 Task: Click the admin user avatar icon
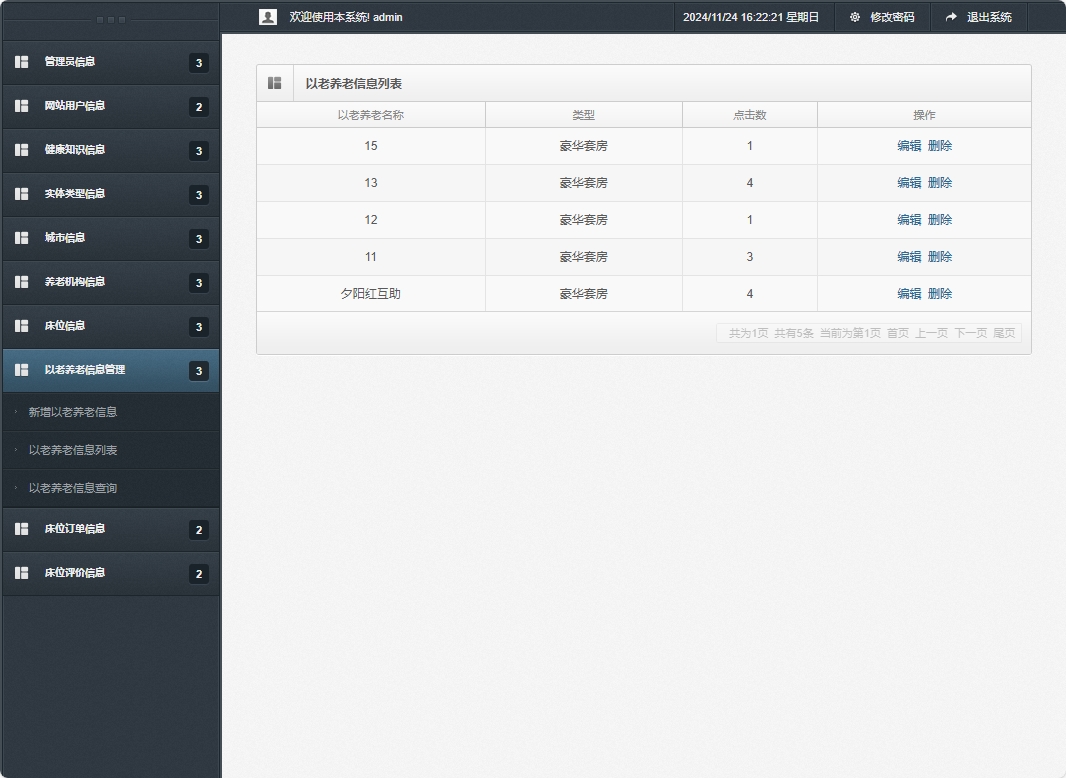tap(267, 17)
